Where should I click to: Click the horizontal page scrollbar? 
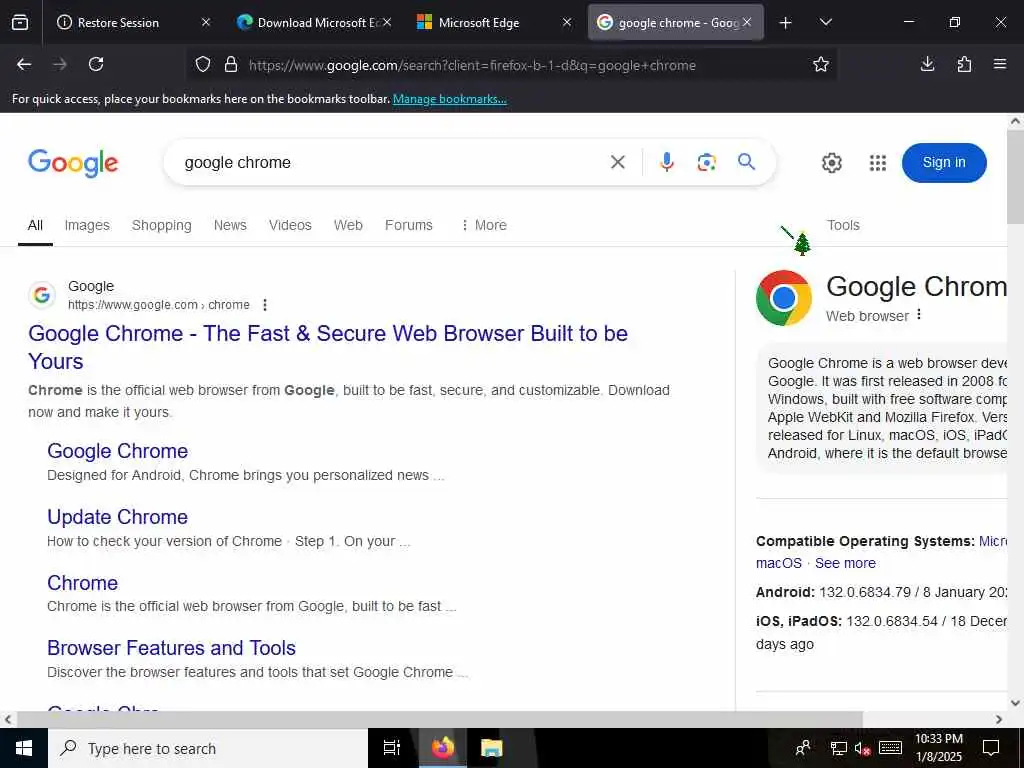[439, 719]
